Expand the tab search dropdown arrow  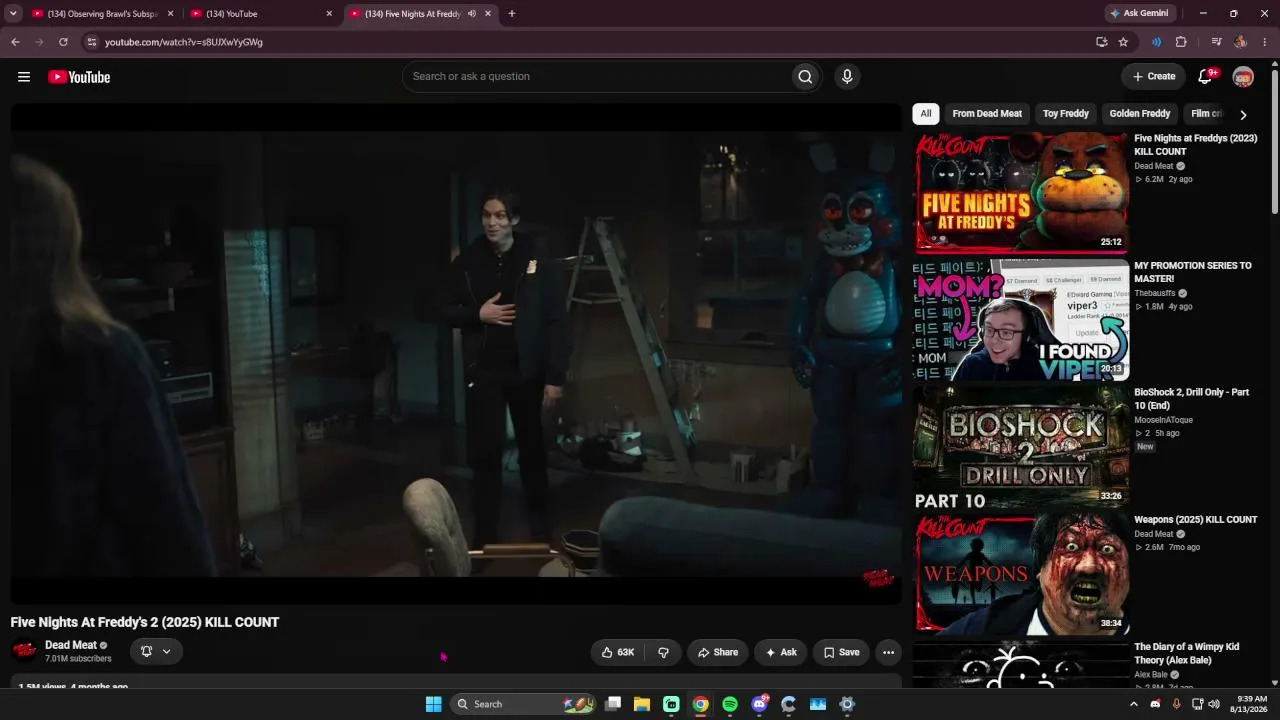click(x=13, y=14)
